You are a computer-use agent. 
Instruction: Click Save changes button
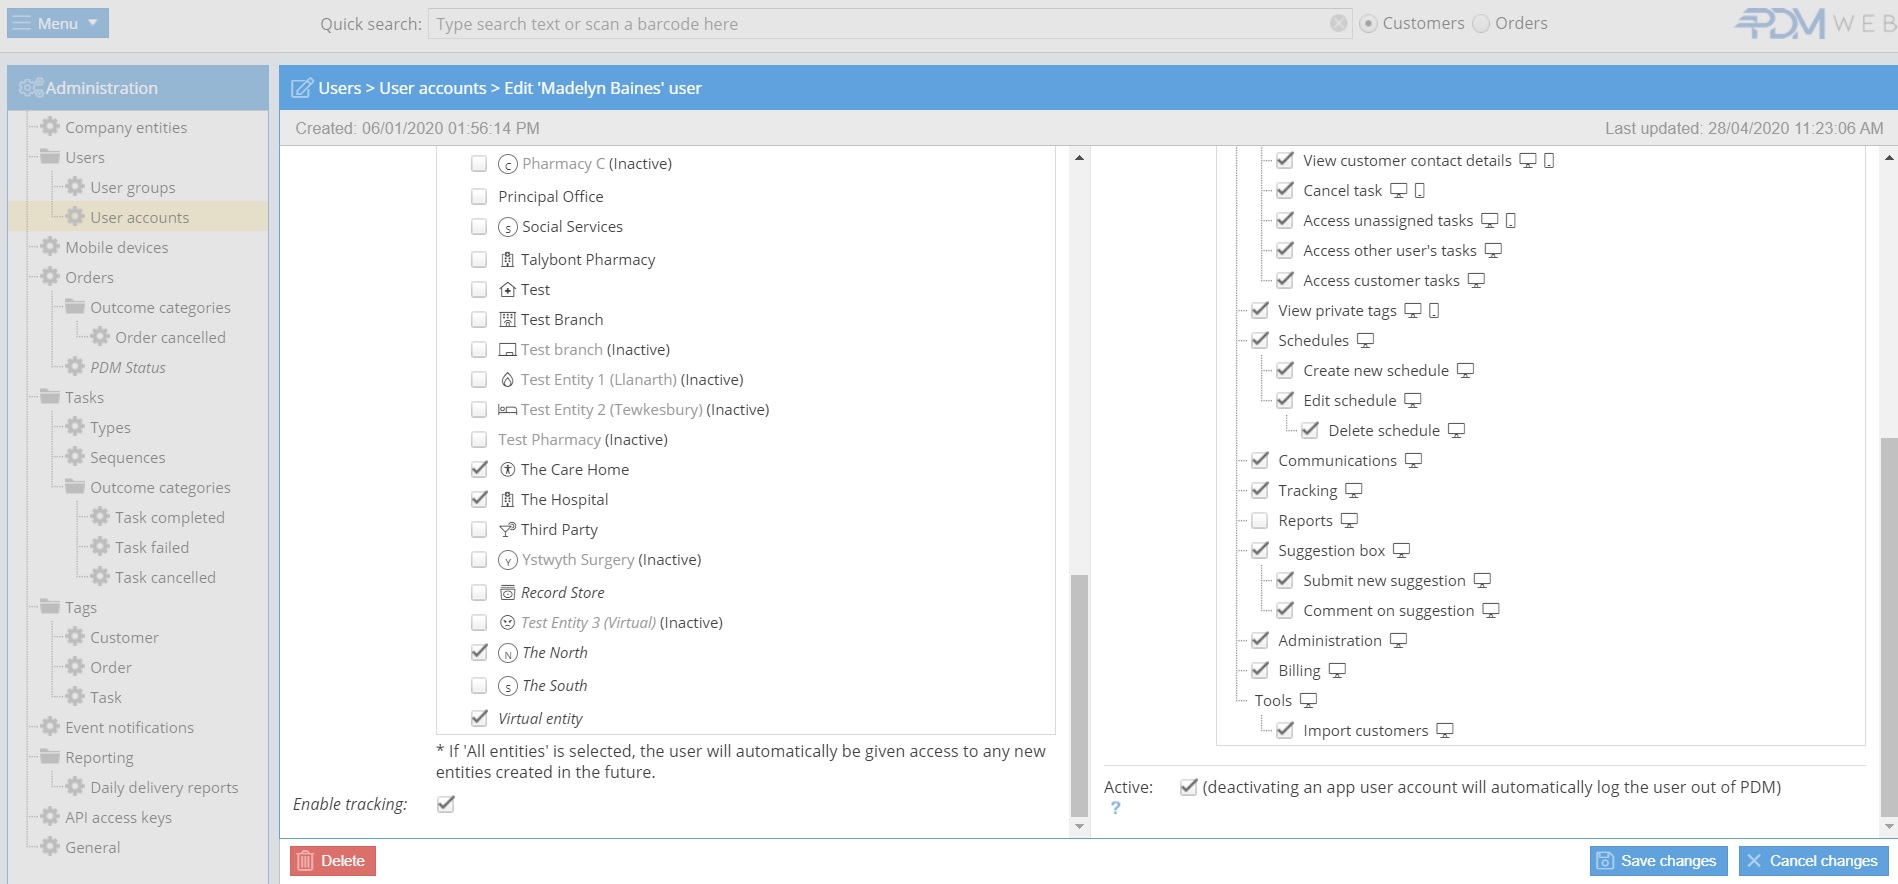(x=1657, y=861)
